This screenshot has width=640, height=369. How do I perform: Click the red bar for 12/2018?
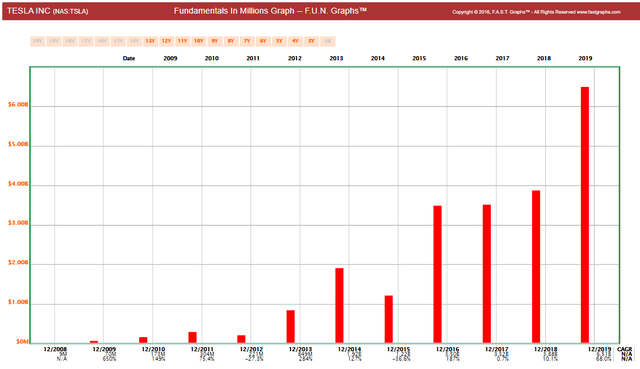pyautogui.click(x=536, y=267)
